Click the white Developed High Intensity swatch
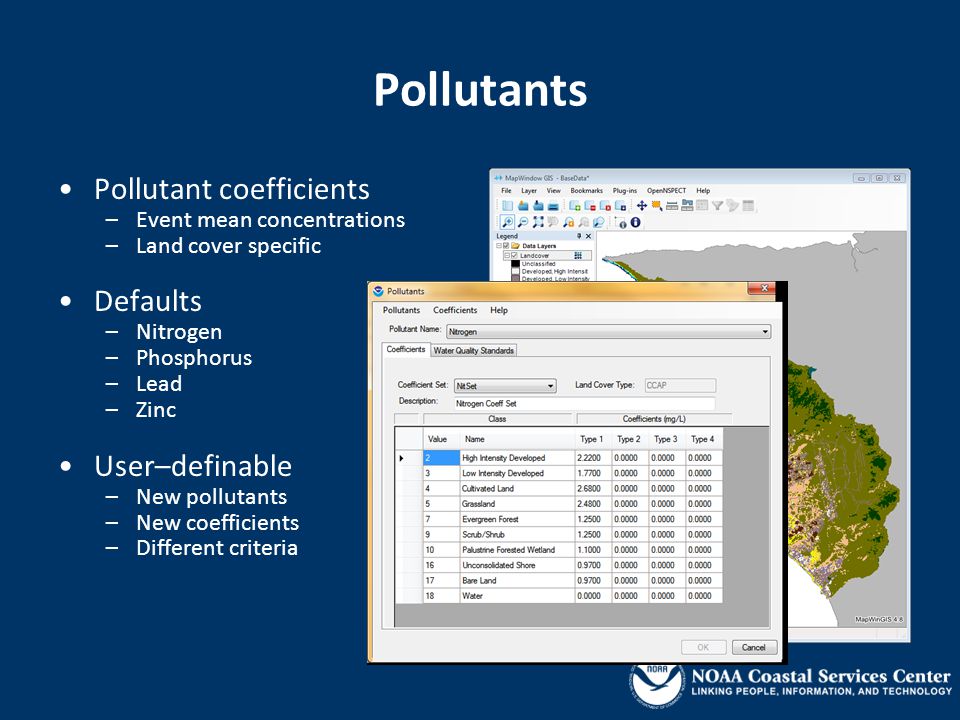 [x=516, y=271]
